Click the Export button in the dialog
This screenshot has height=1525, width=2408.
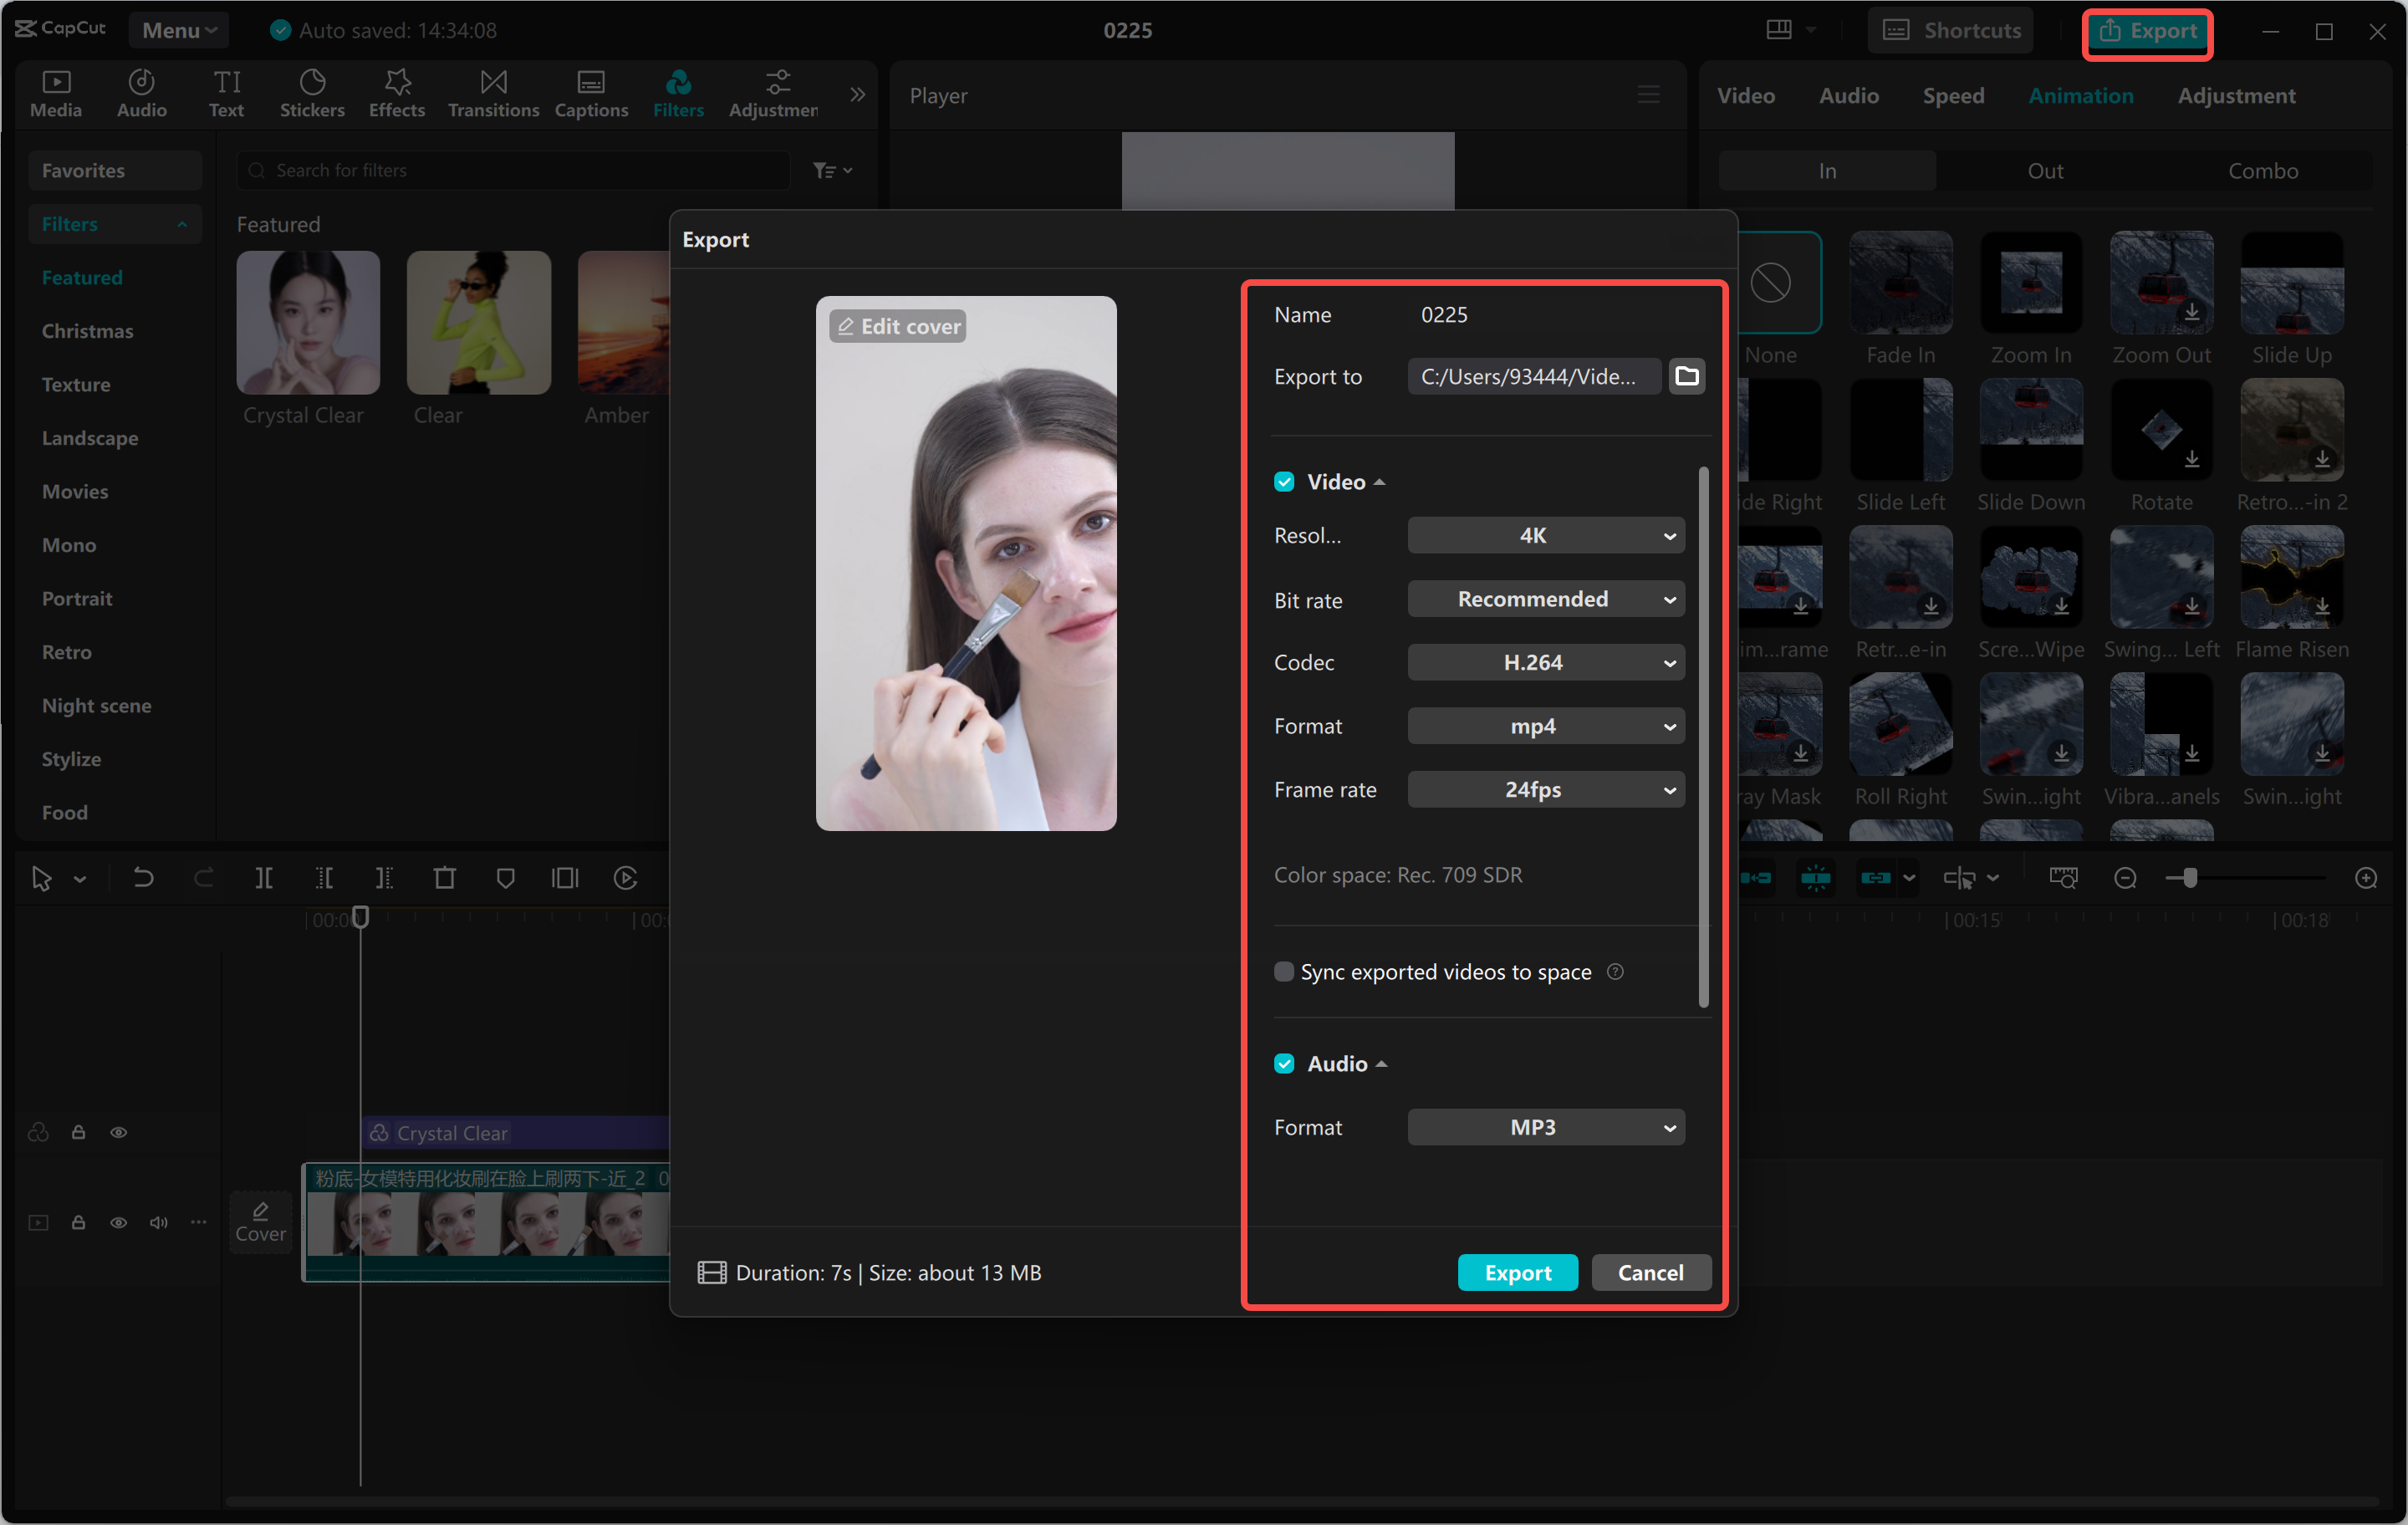coord(1517,1272)
